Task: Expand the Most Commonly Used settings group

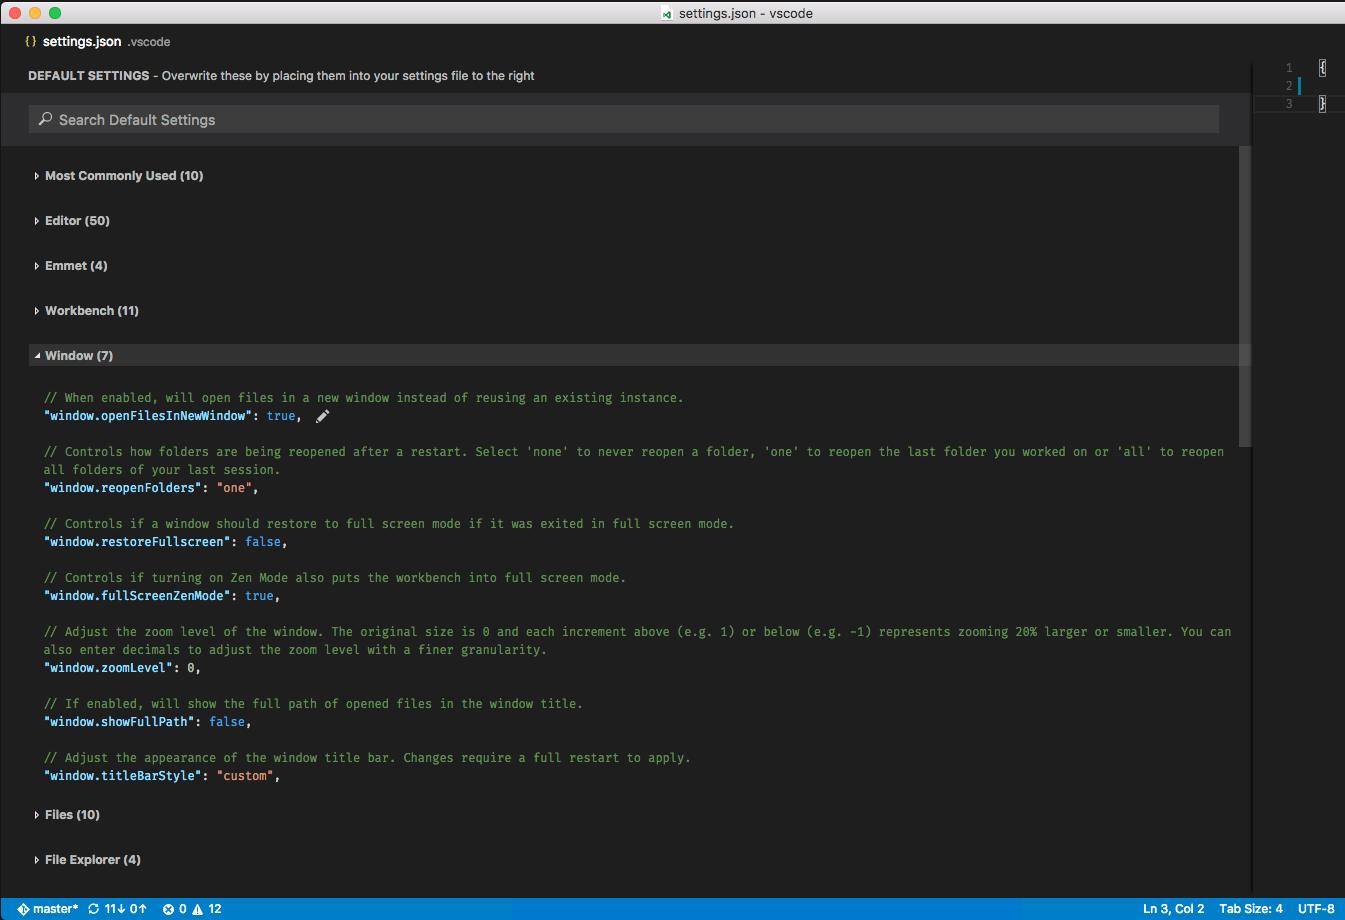Action: [x=123, y=176]
